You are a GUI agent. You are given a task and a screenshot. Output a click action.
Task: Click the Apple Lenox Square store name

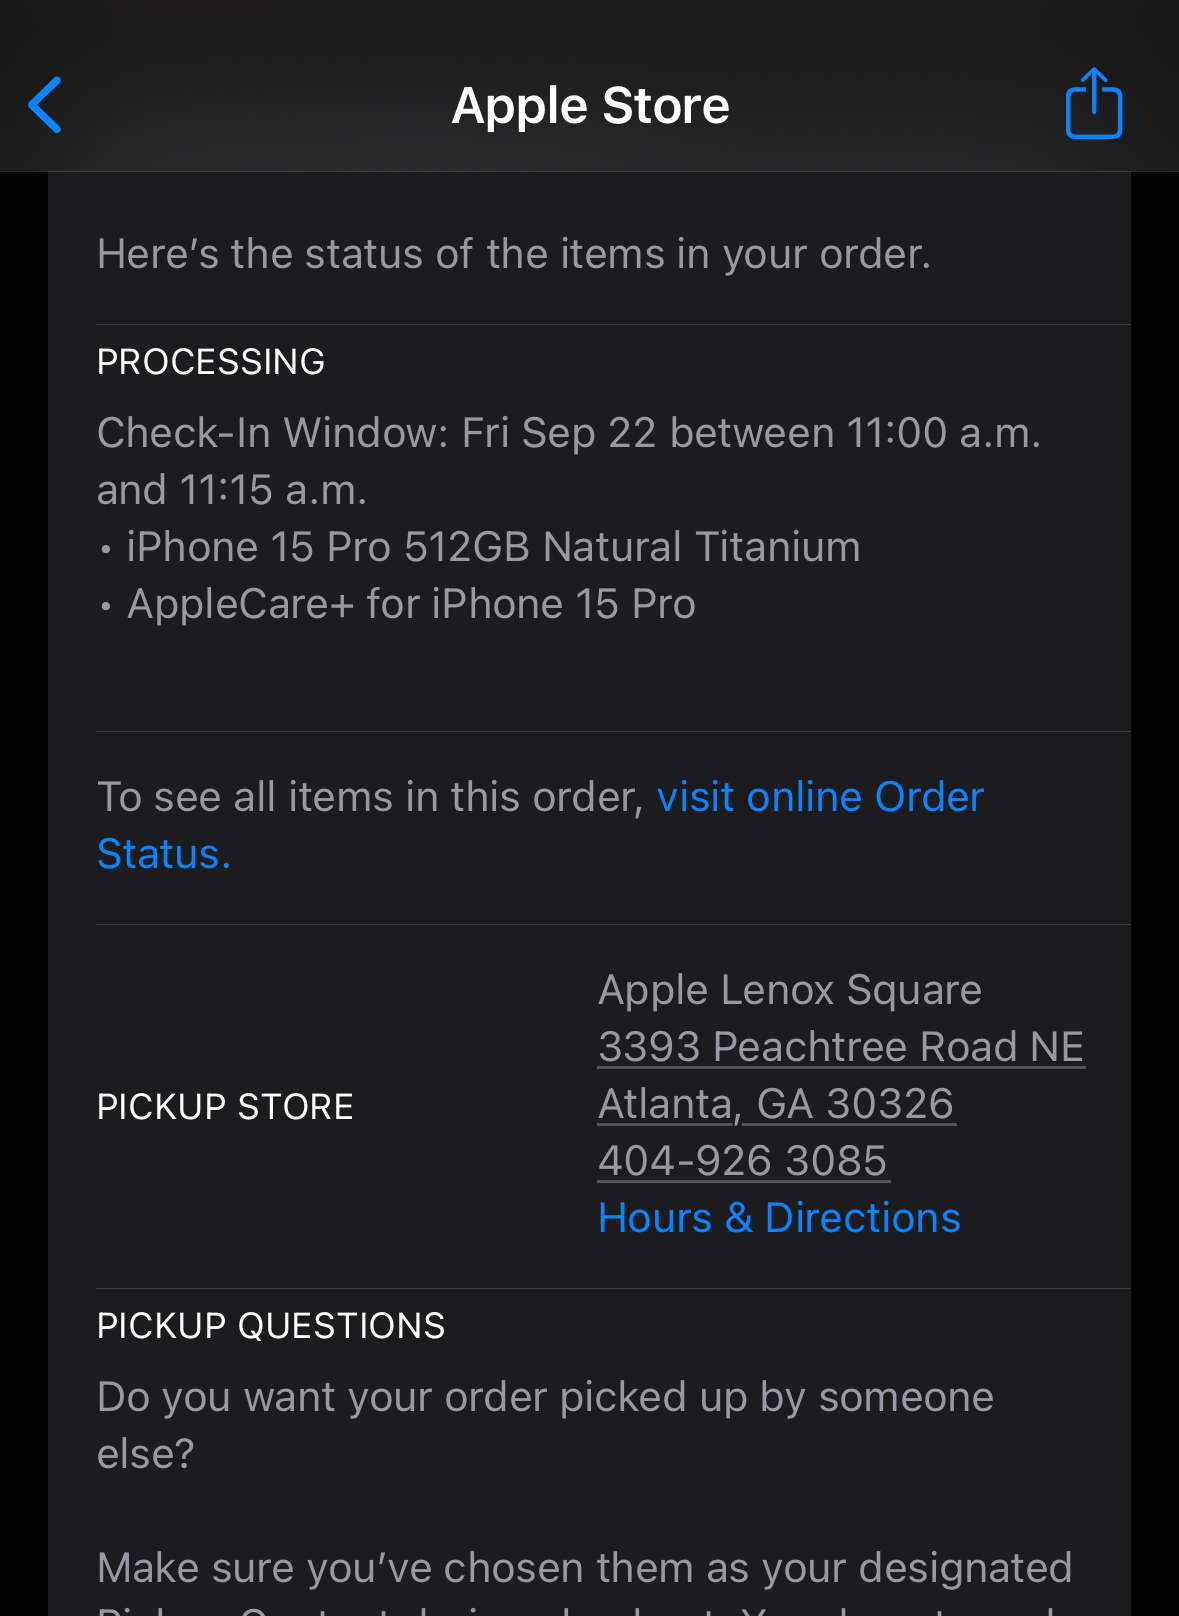789,990
